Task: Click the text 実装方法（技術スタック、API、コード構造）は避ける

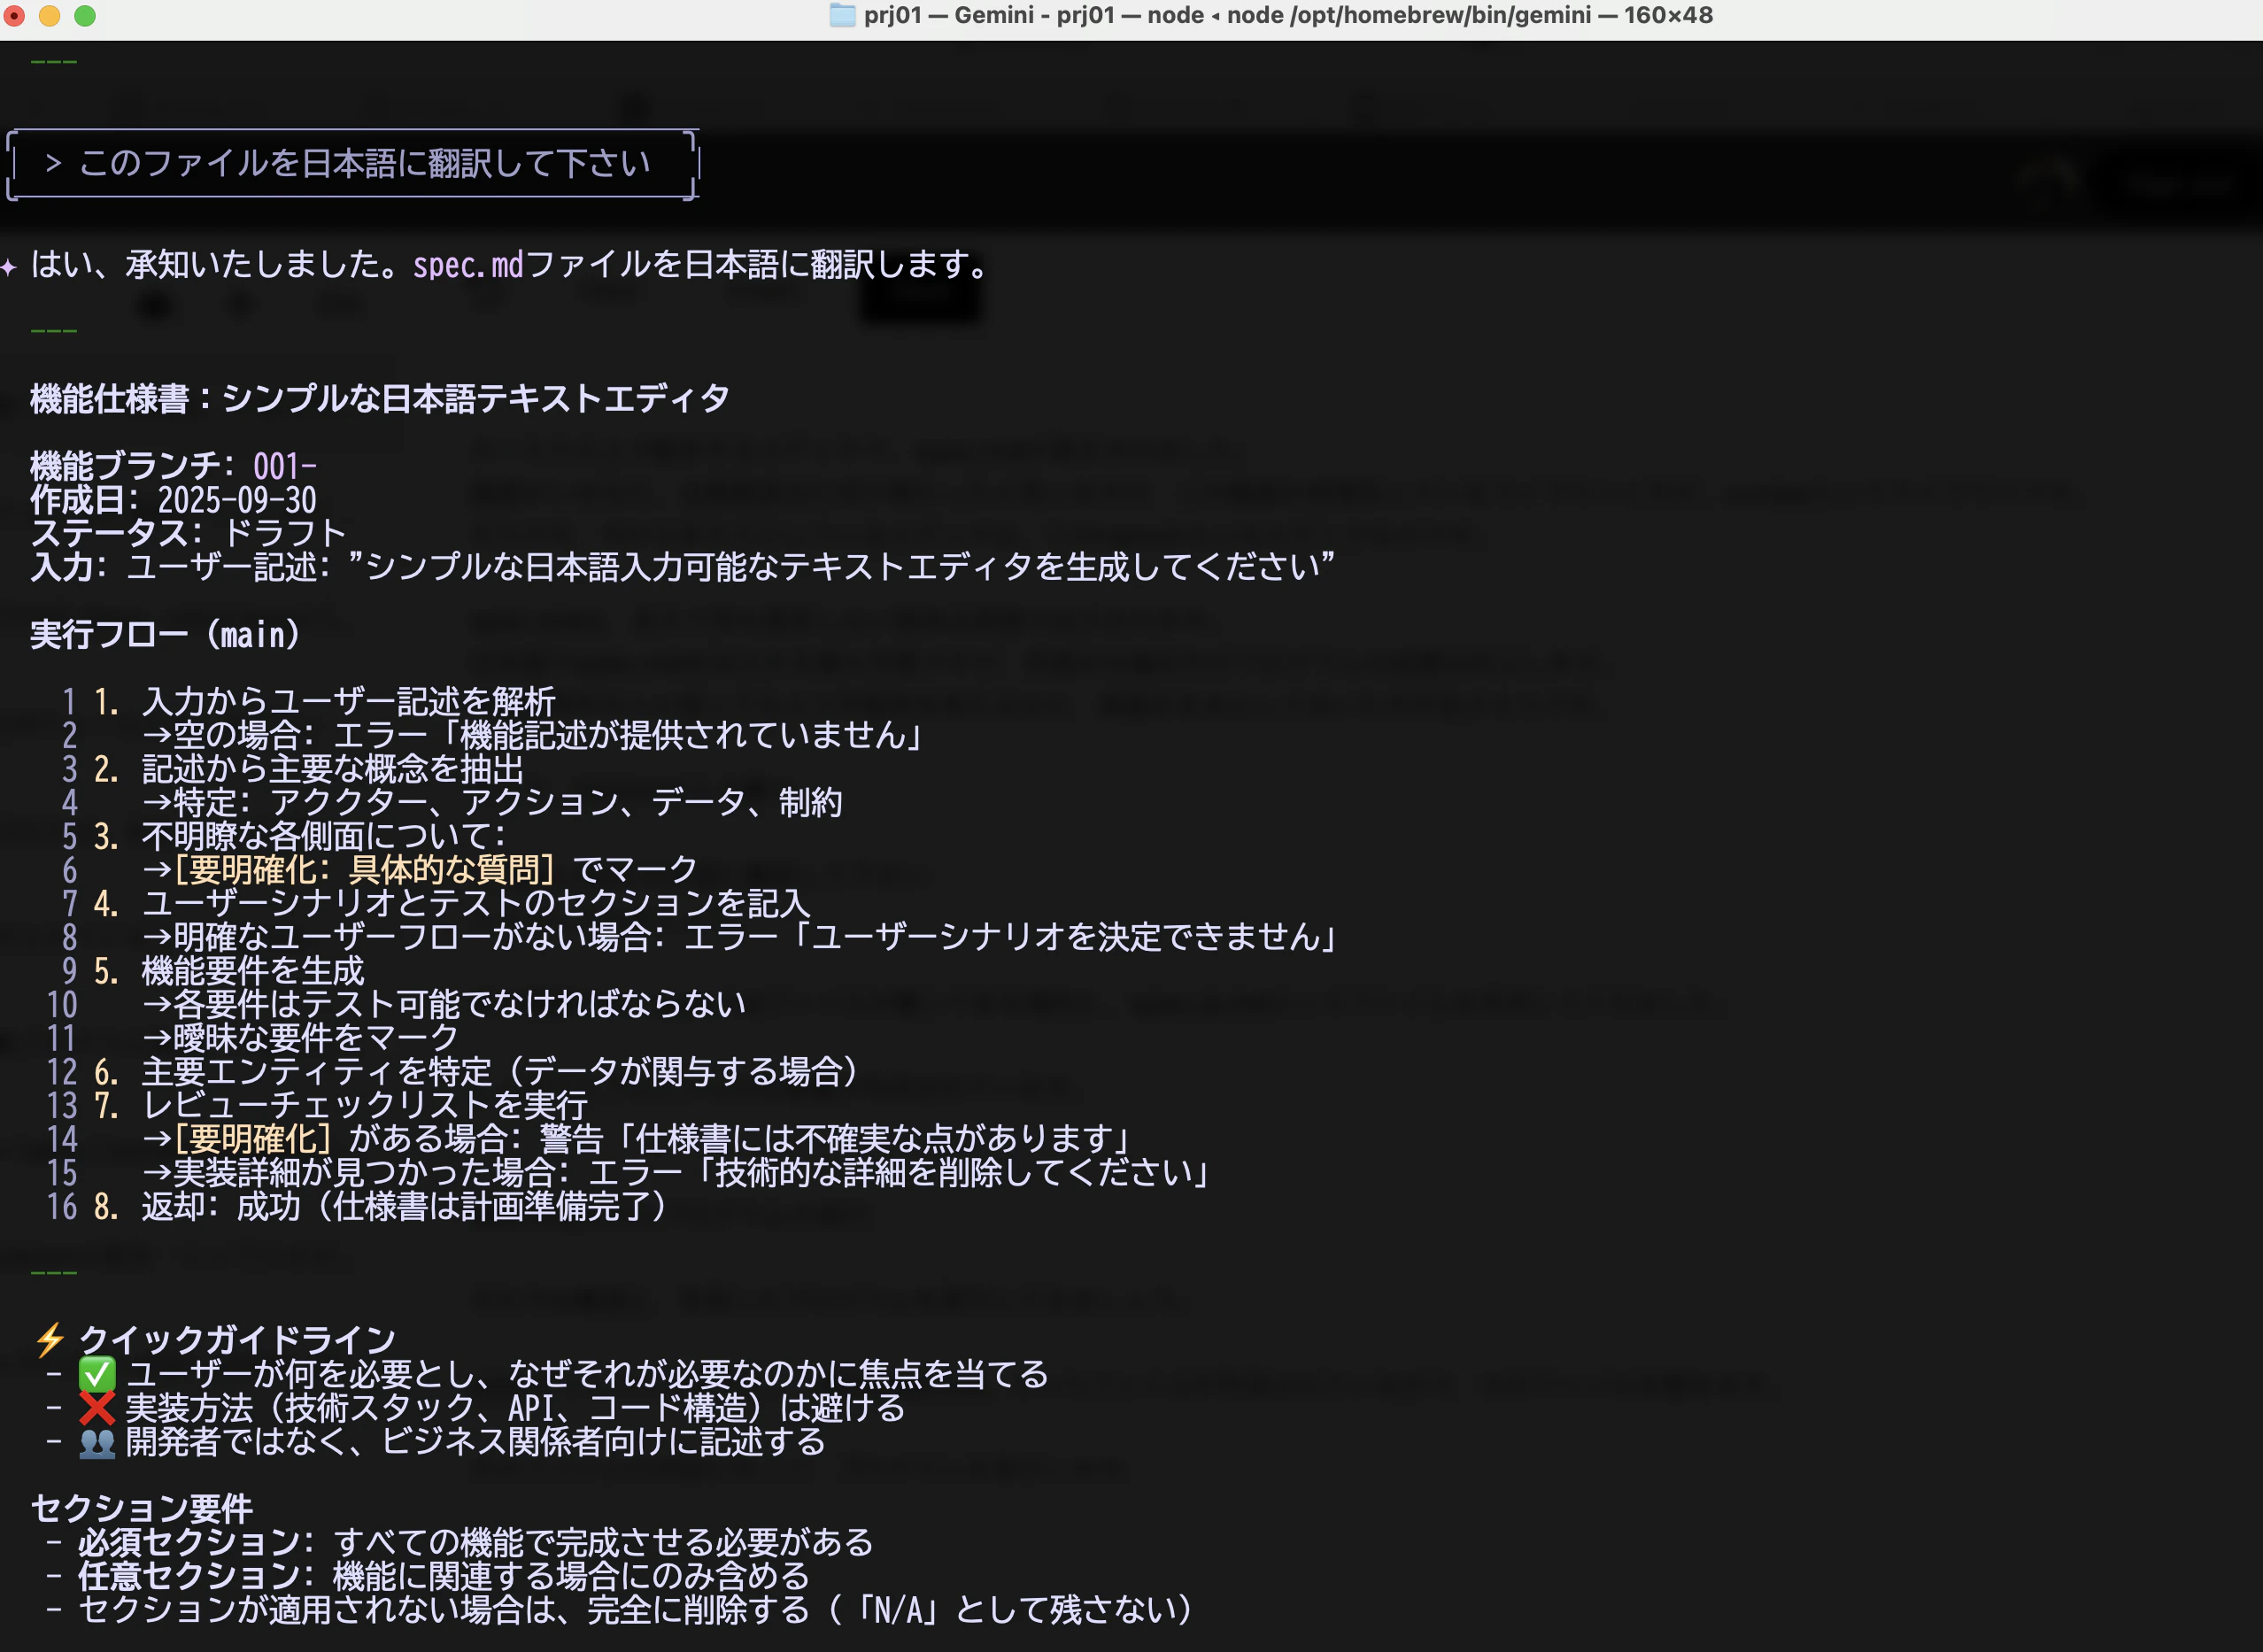Action: (516, 1409)
